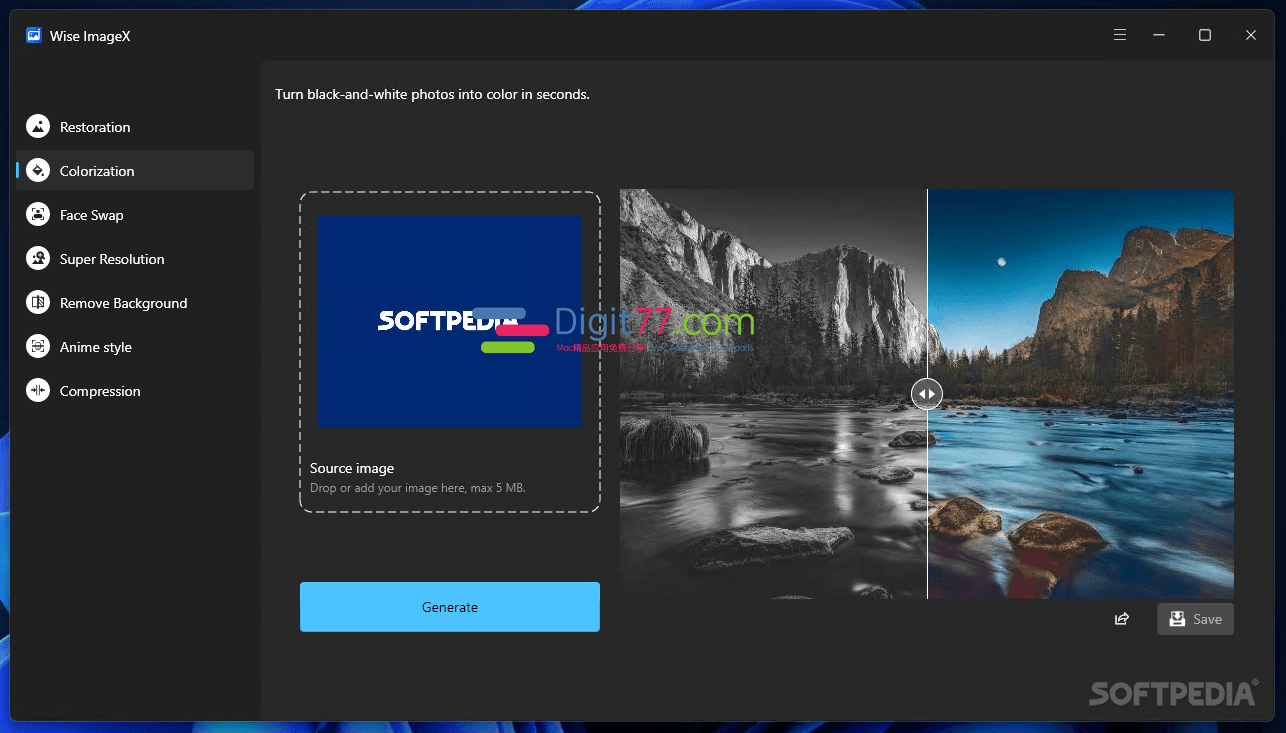
Task: Open Remove Background tool
Action: [135, 303]
